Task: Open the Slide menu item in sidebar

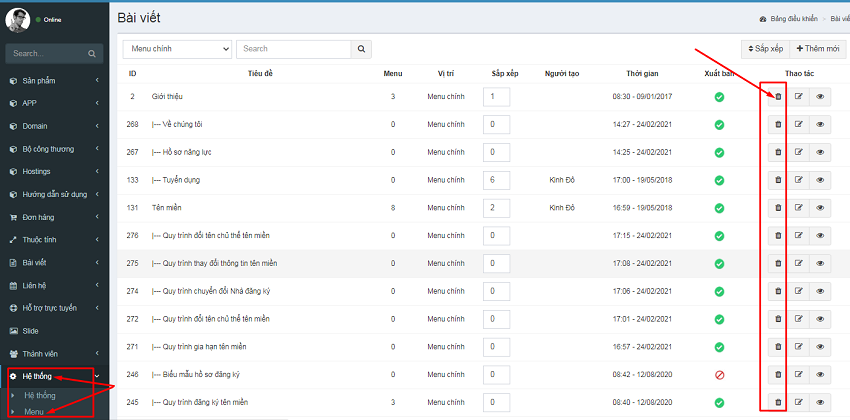Action: tap(31, 330)
